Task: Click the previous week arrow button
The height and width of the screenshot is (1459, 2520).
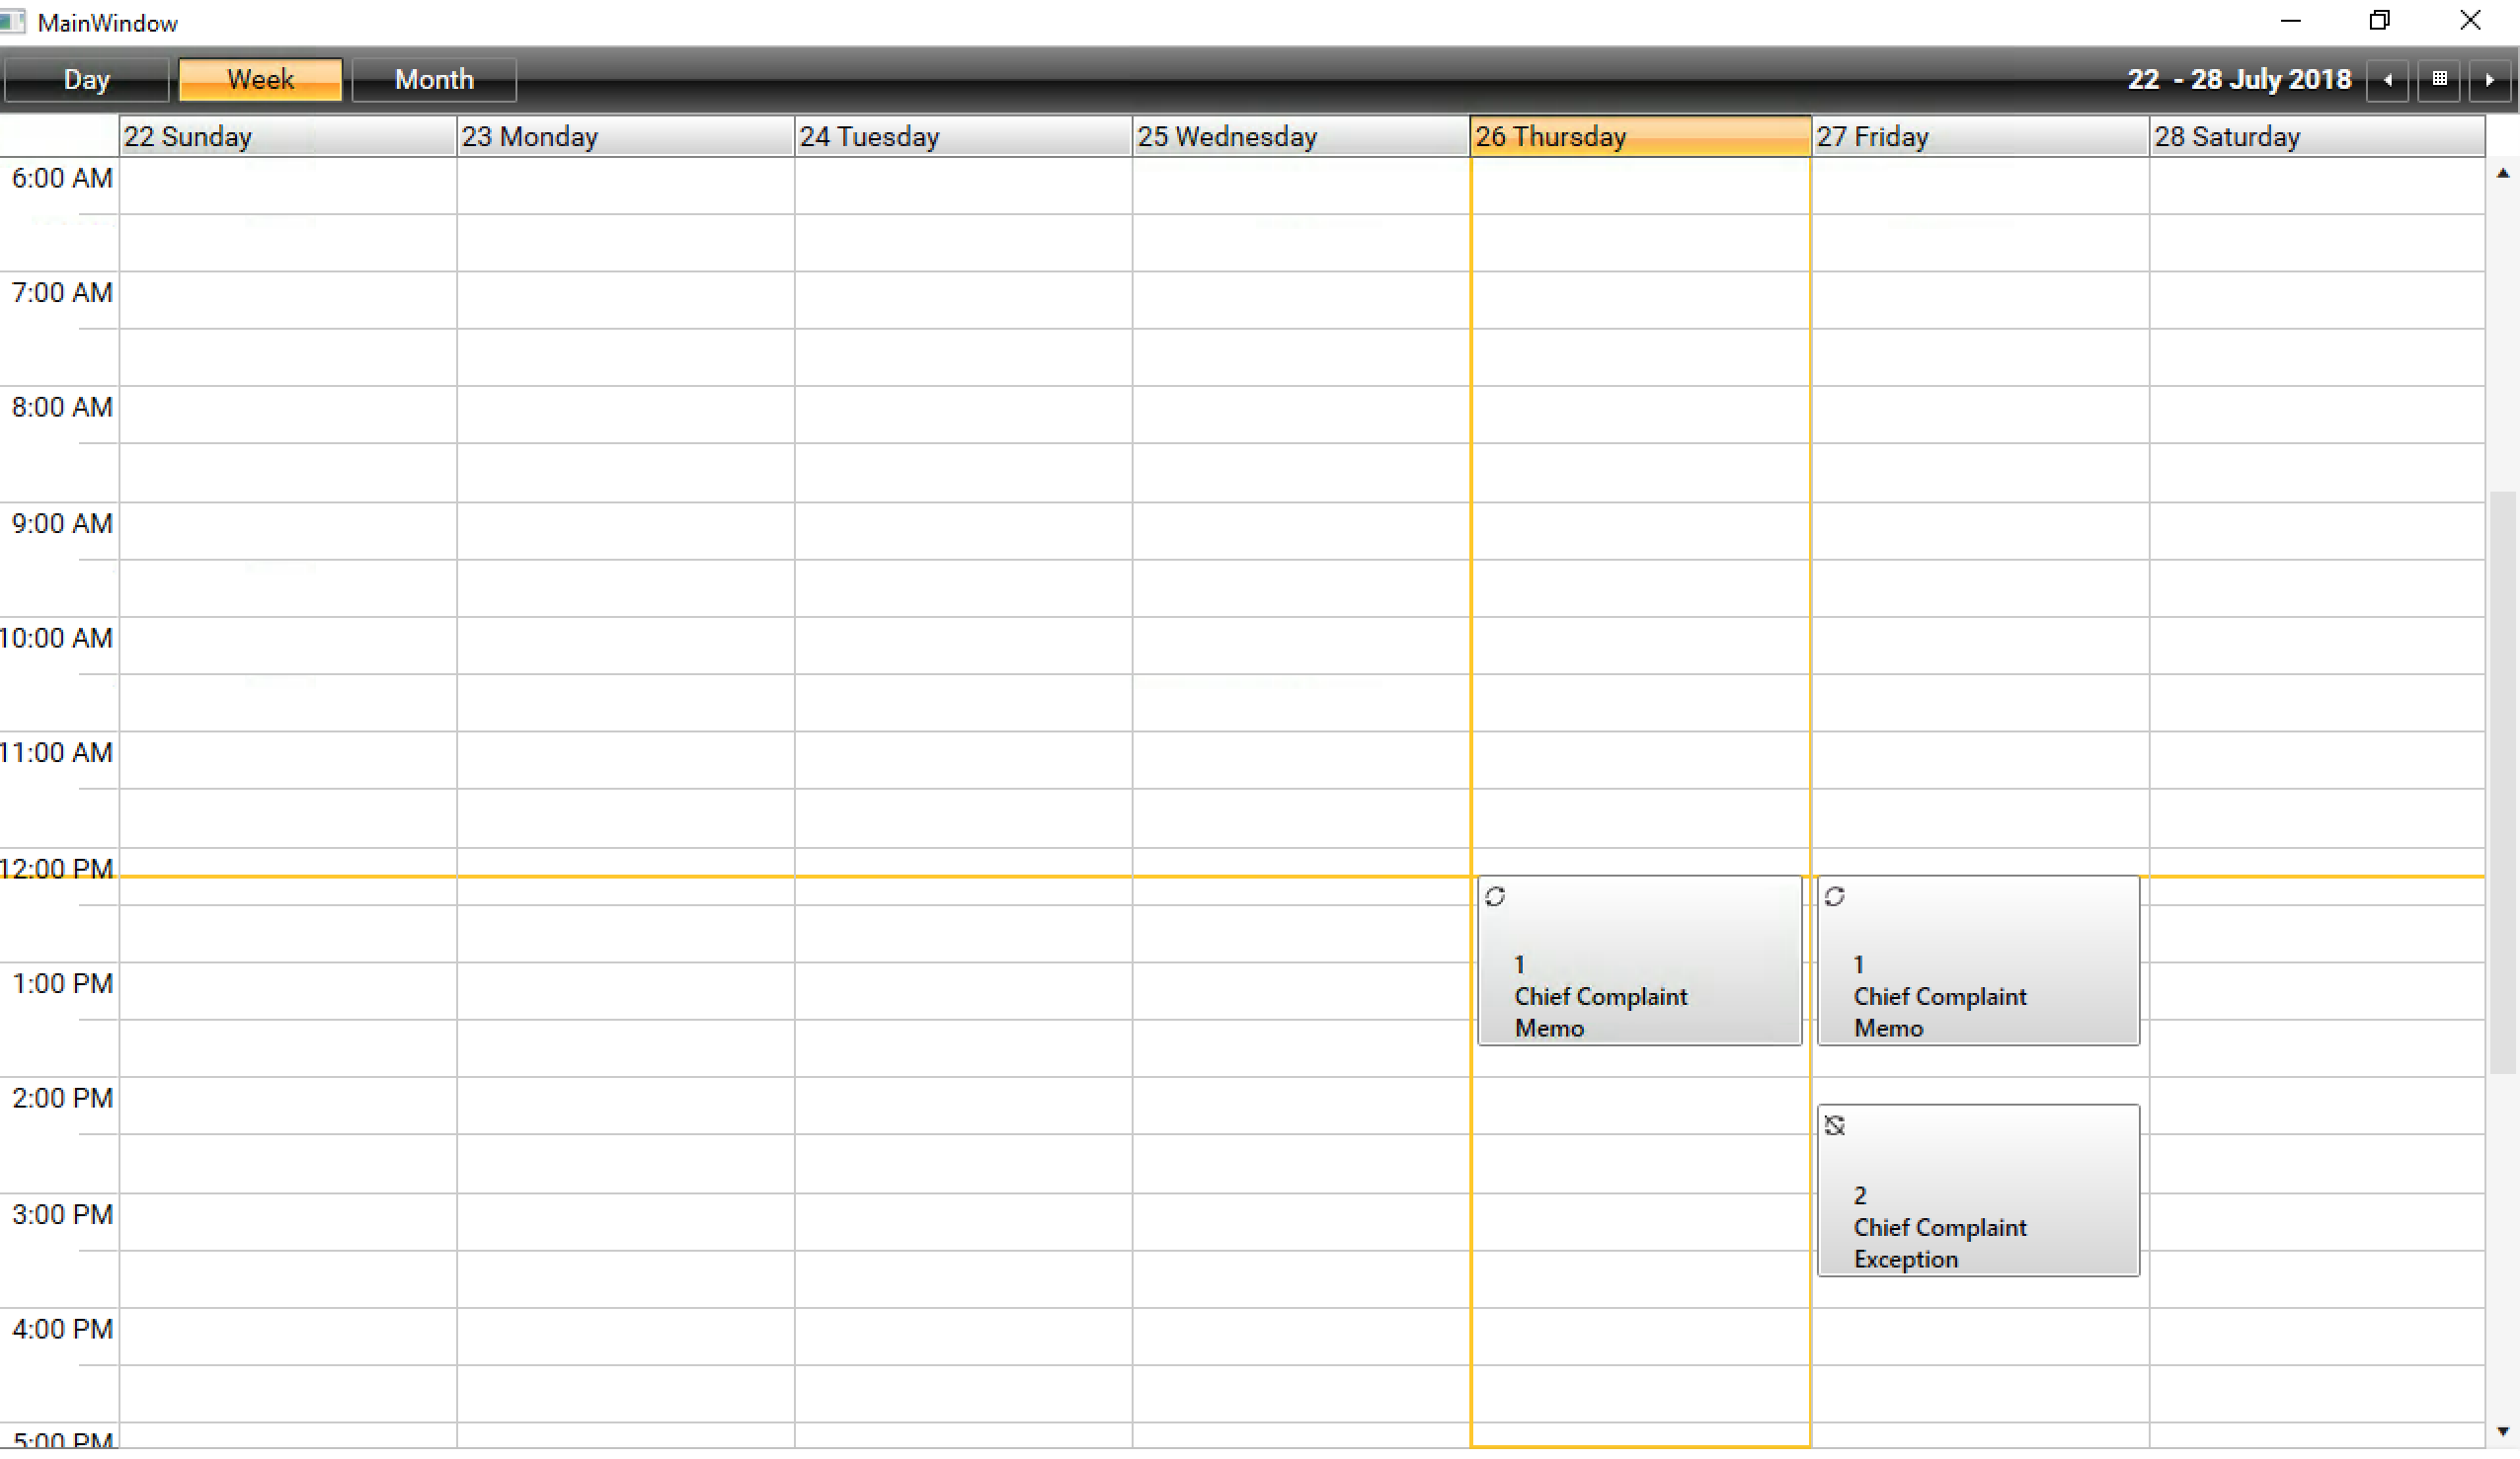Action: 2387,80
